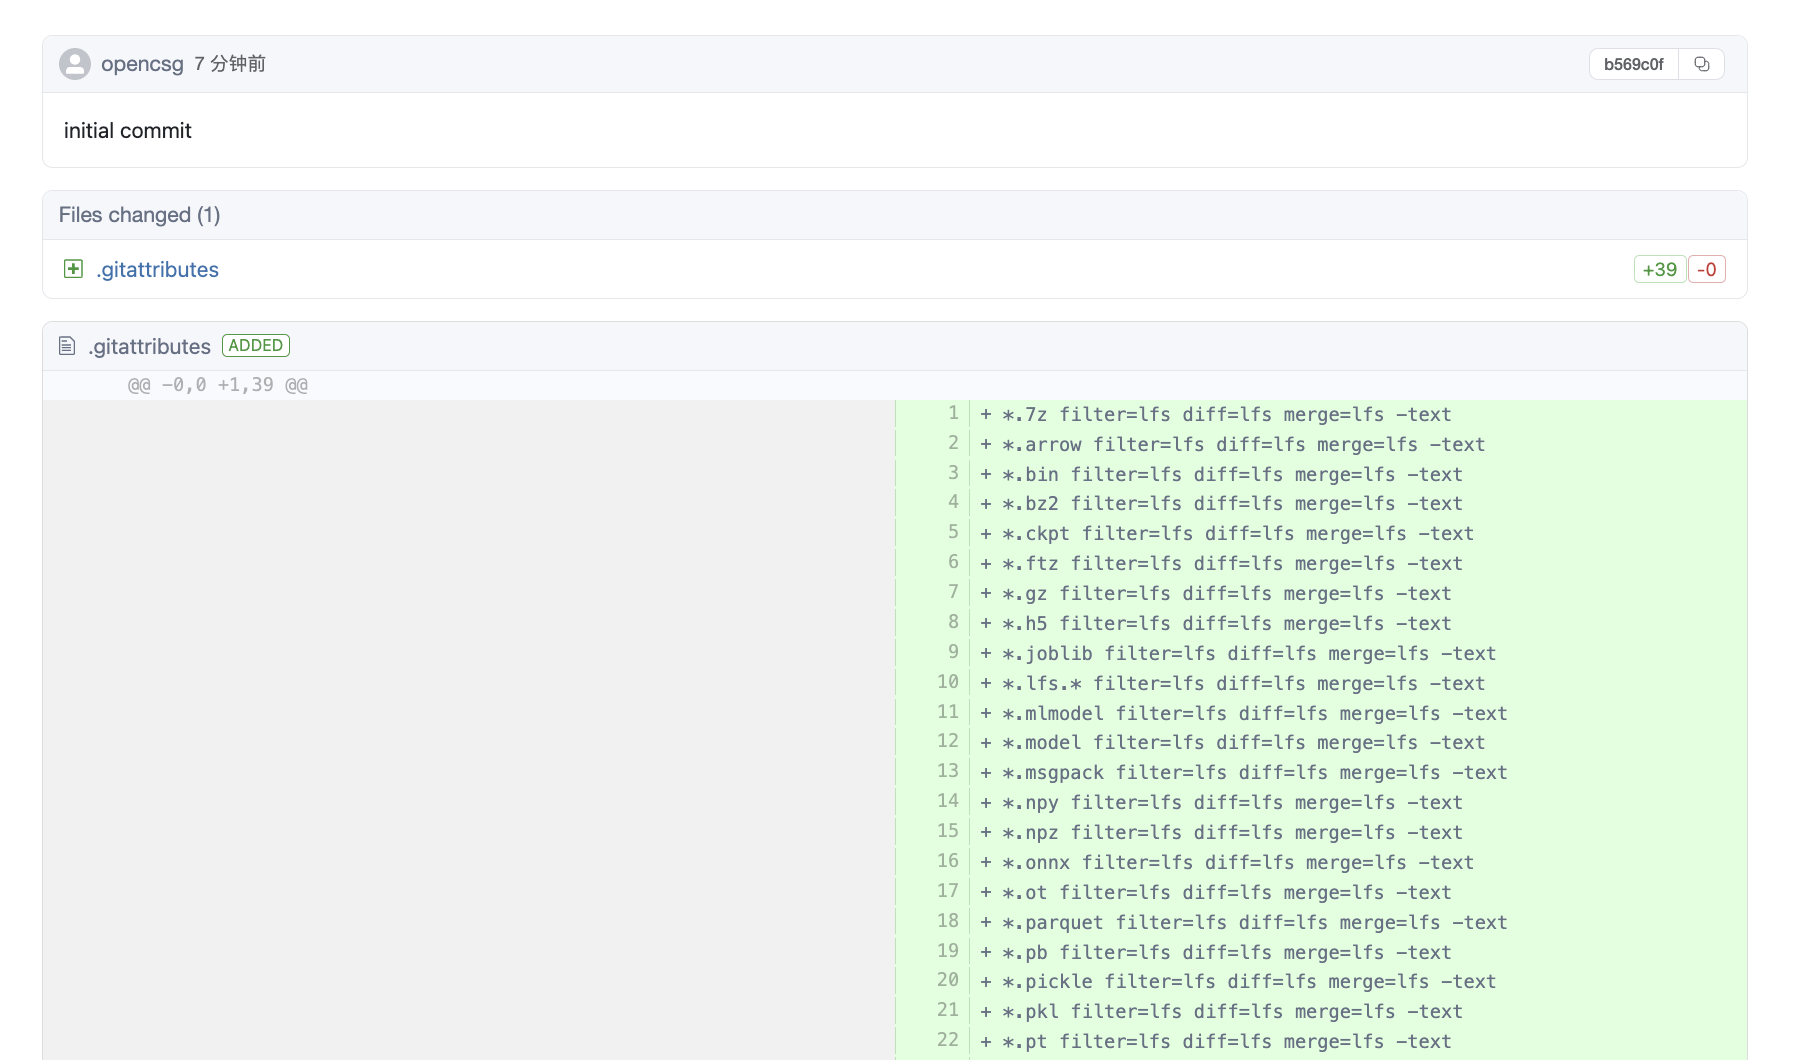The image size is (1800, 1060).
Task: Click the 7 分钟前 timestamp
Action: coord(230,64)
